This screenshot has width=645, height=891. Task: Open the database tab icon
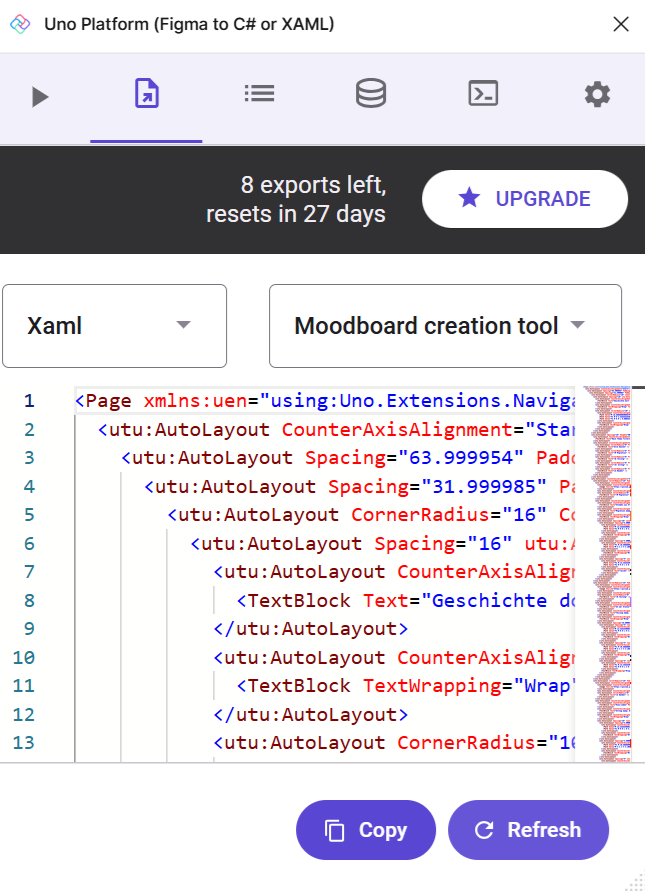pyautogui.click(x=371, y=94)
